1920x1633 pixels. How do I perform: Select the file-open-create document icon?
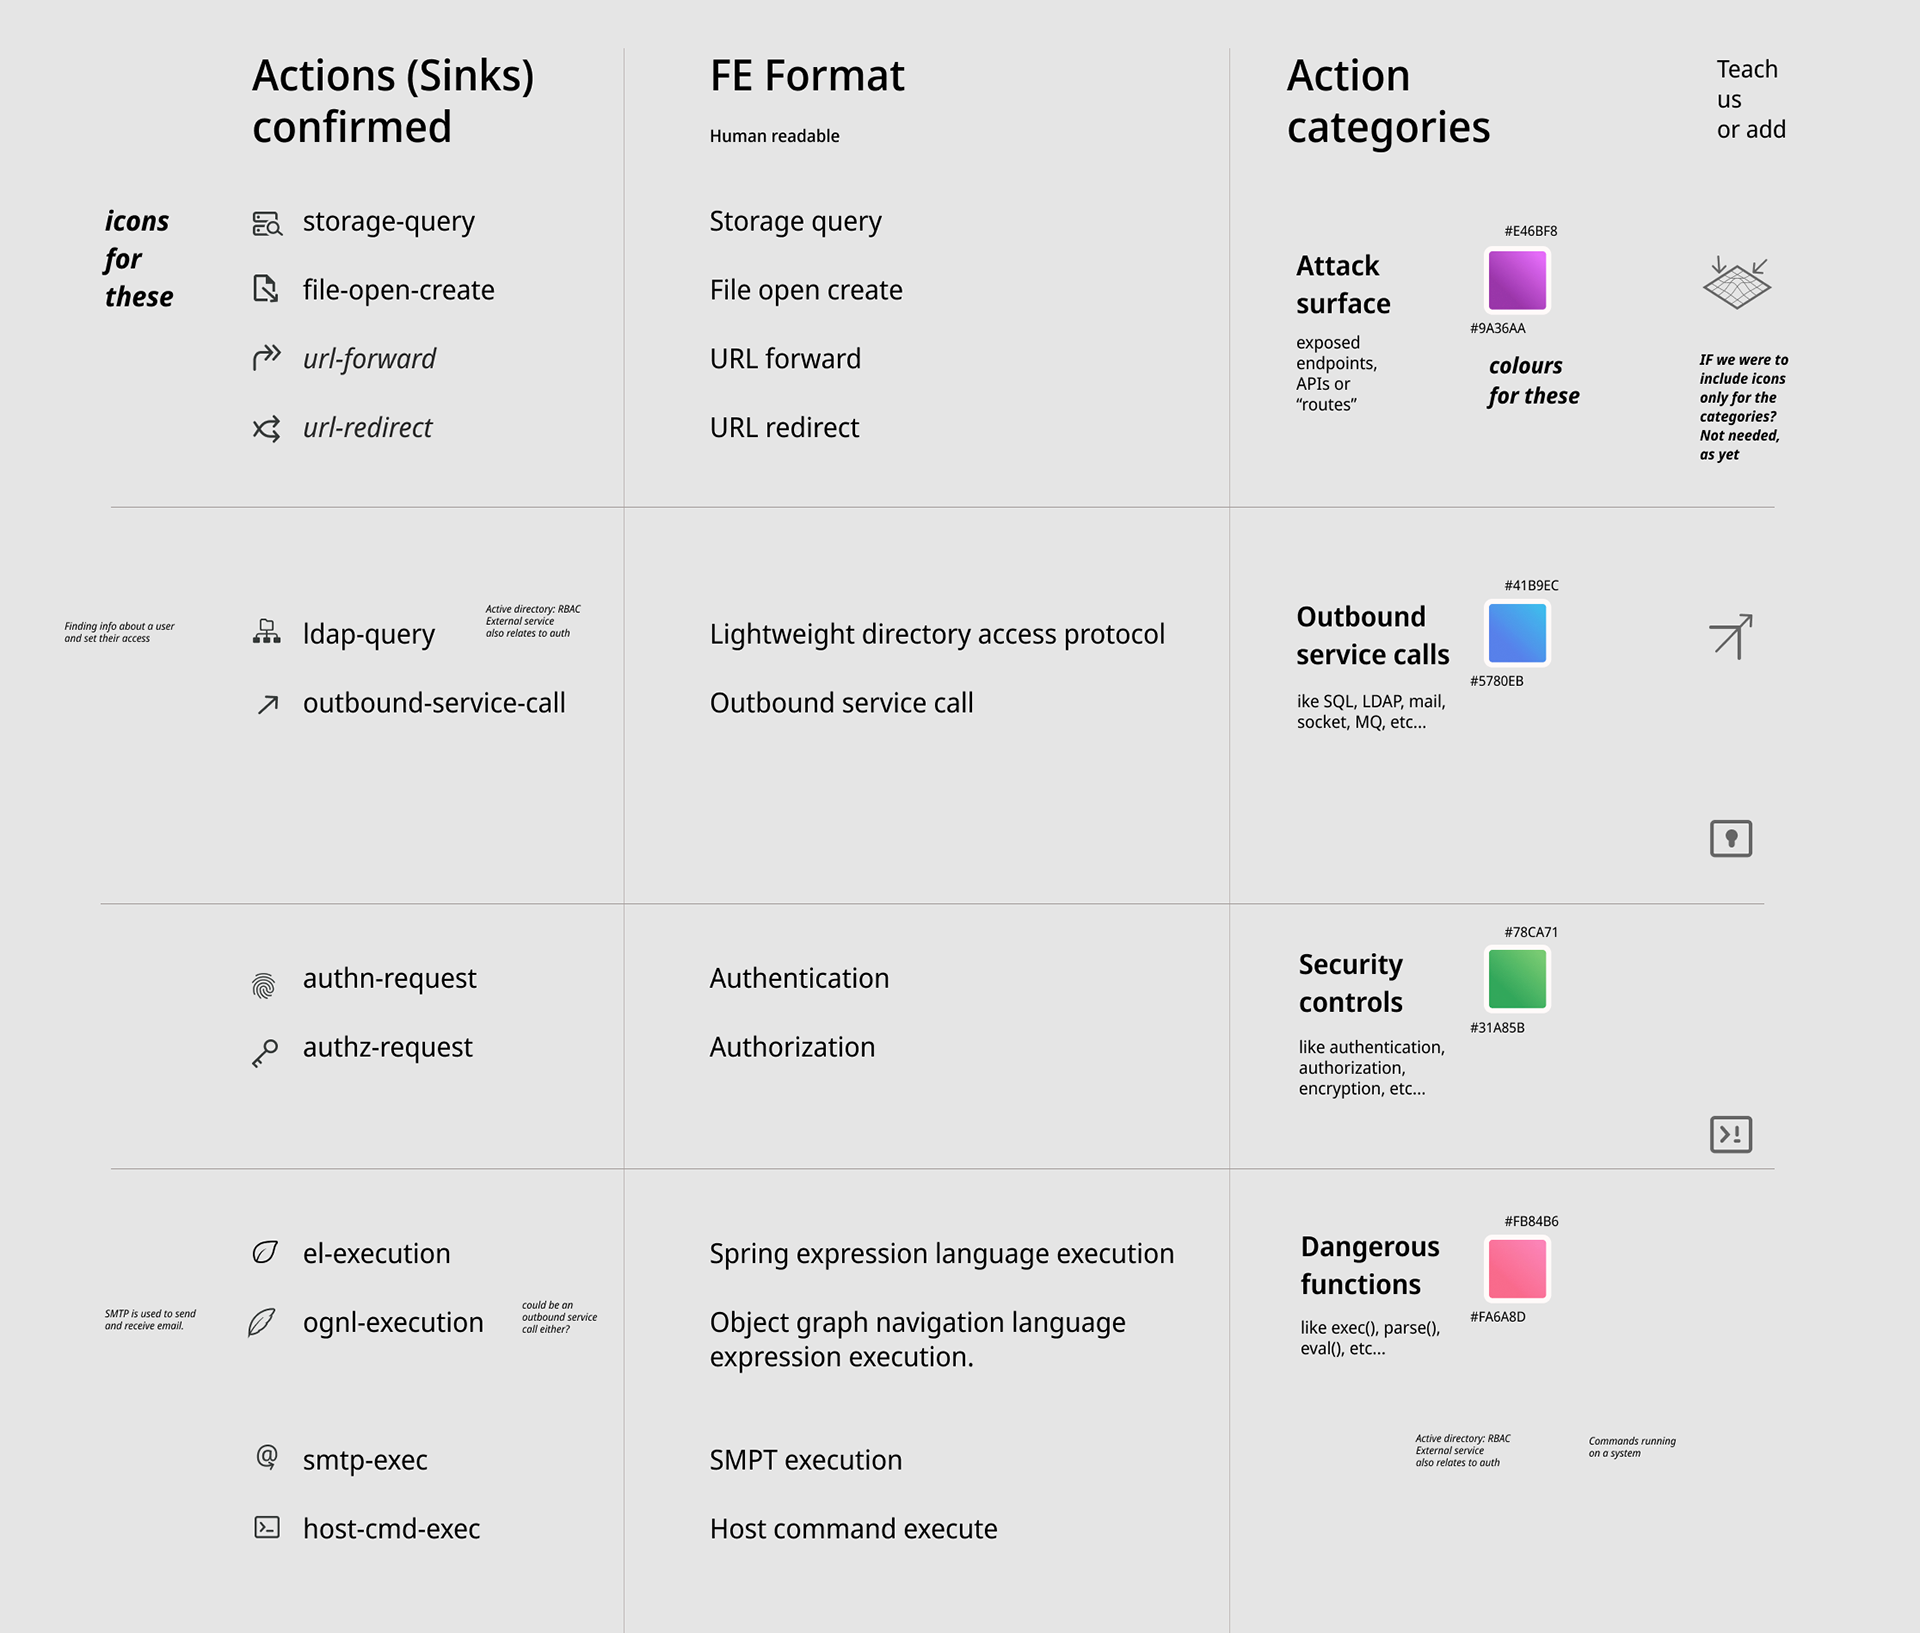pyautogui.click(x=265, y=290)
